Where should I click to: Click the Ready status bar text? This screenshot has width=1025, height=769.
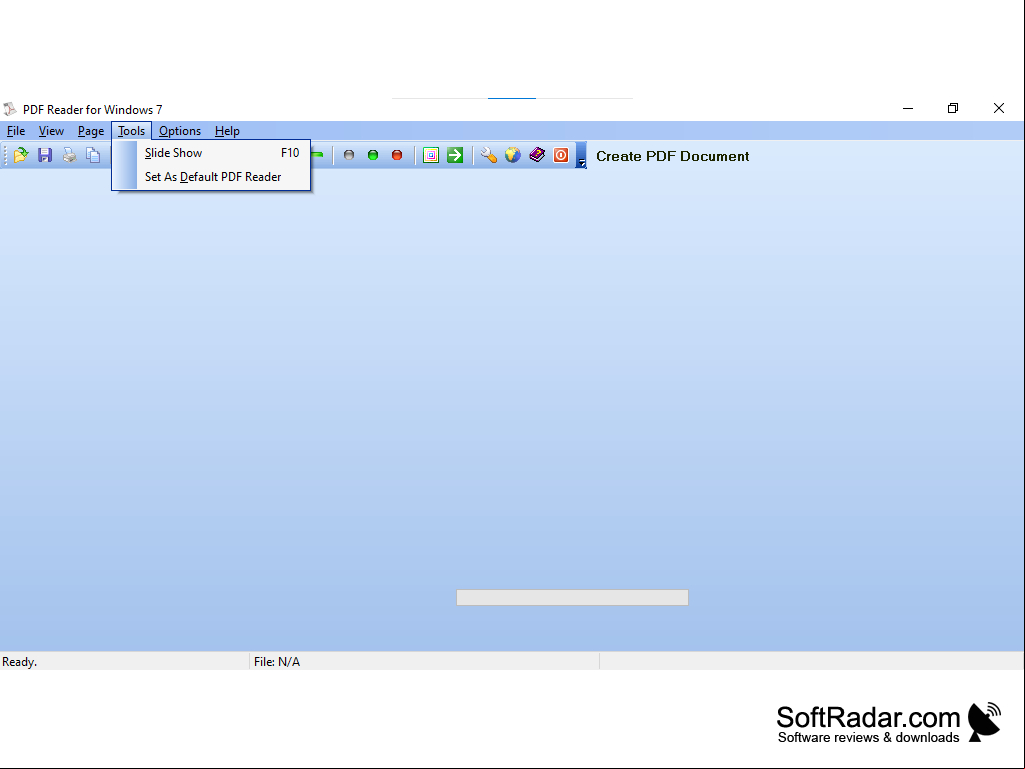click(20, 662)
